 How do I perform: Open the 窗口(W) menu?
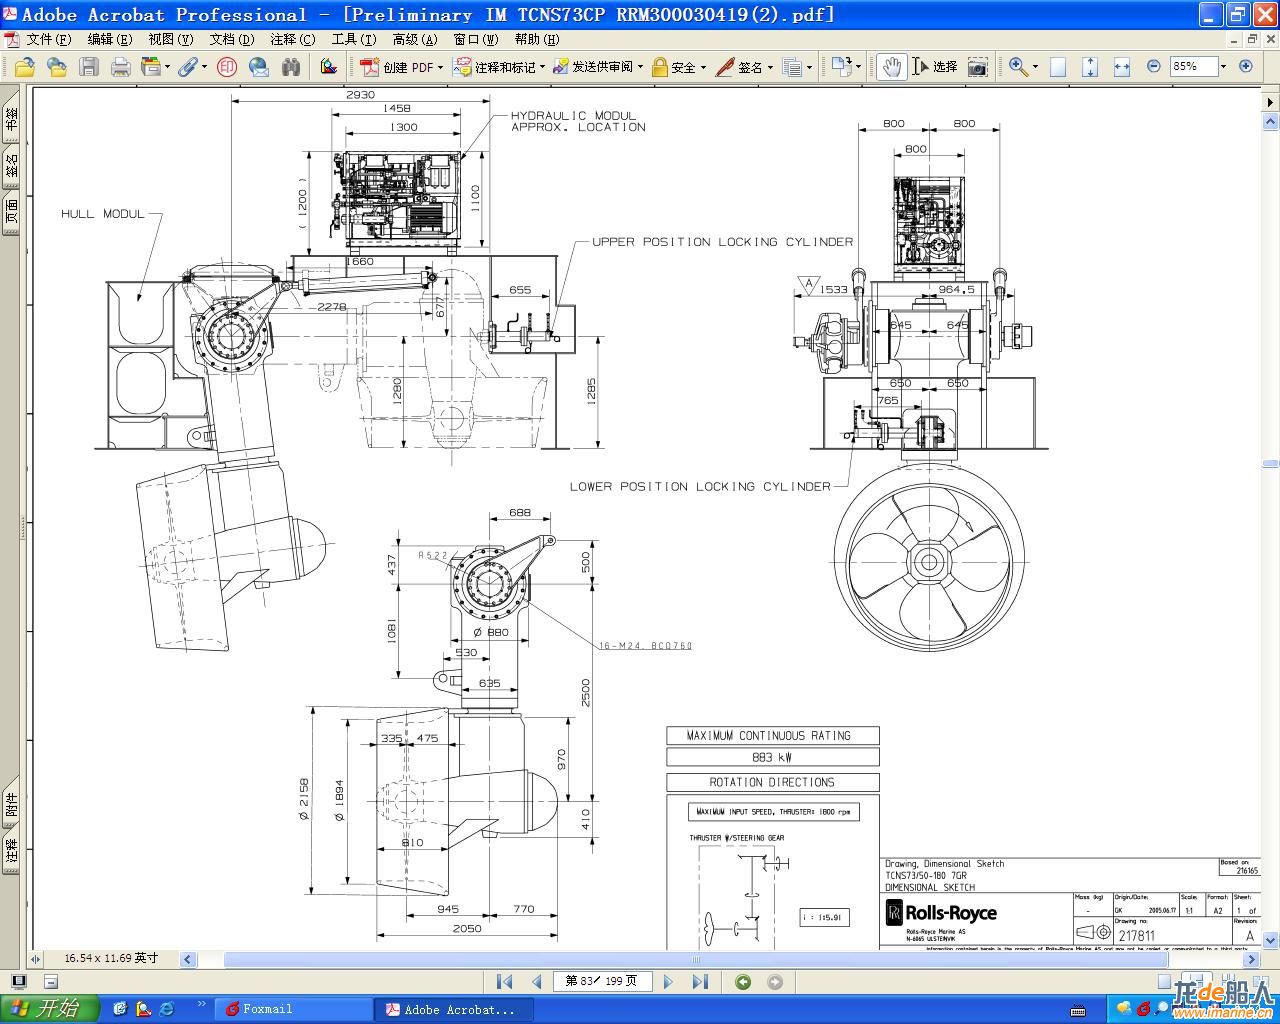tap(476, 39)
